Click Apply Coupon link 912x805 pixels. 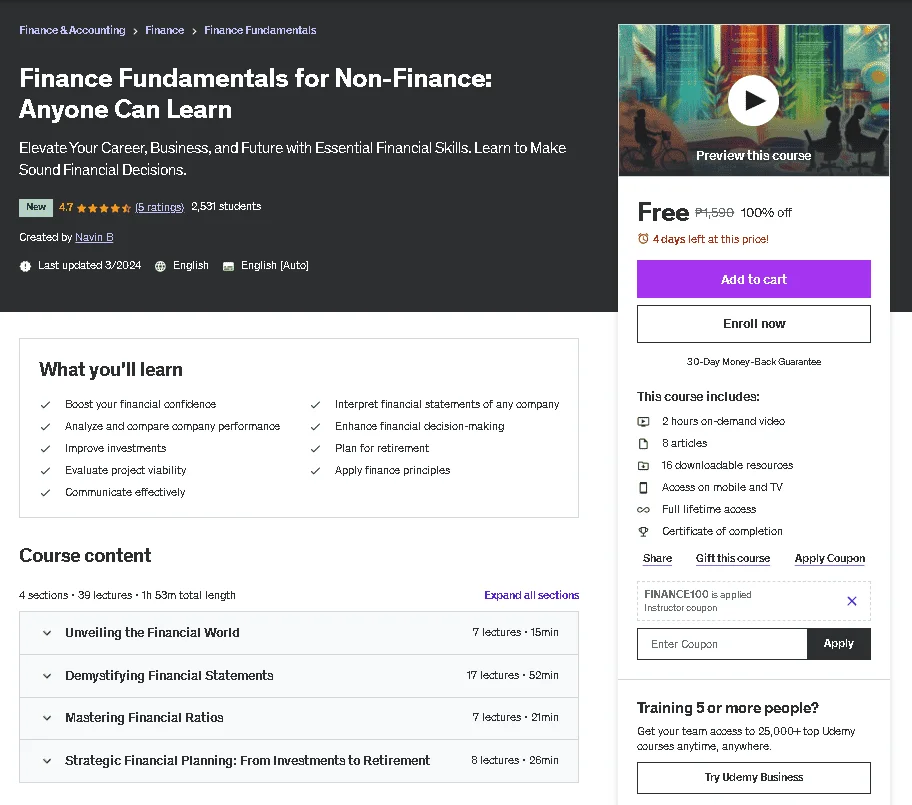(x=830, y=558)
